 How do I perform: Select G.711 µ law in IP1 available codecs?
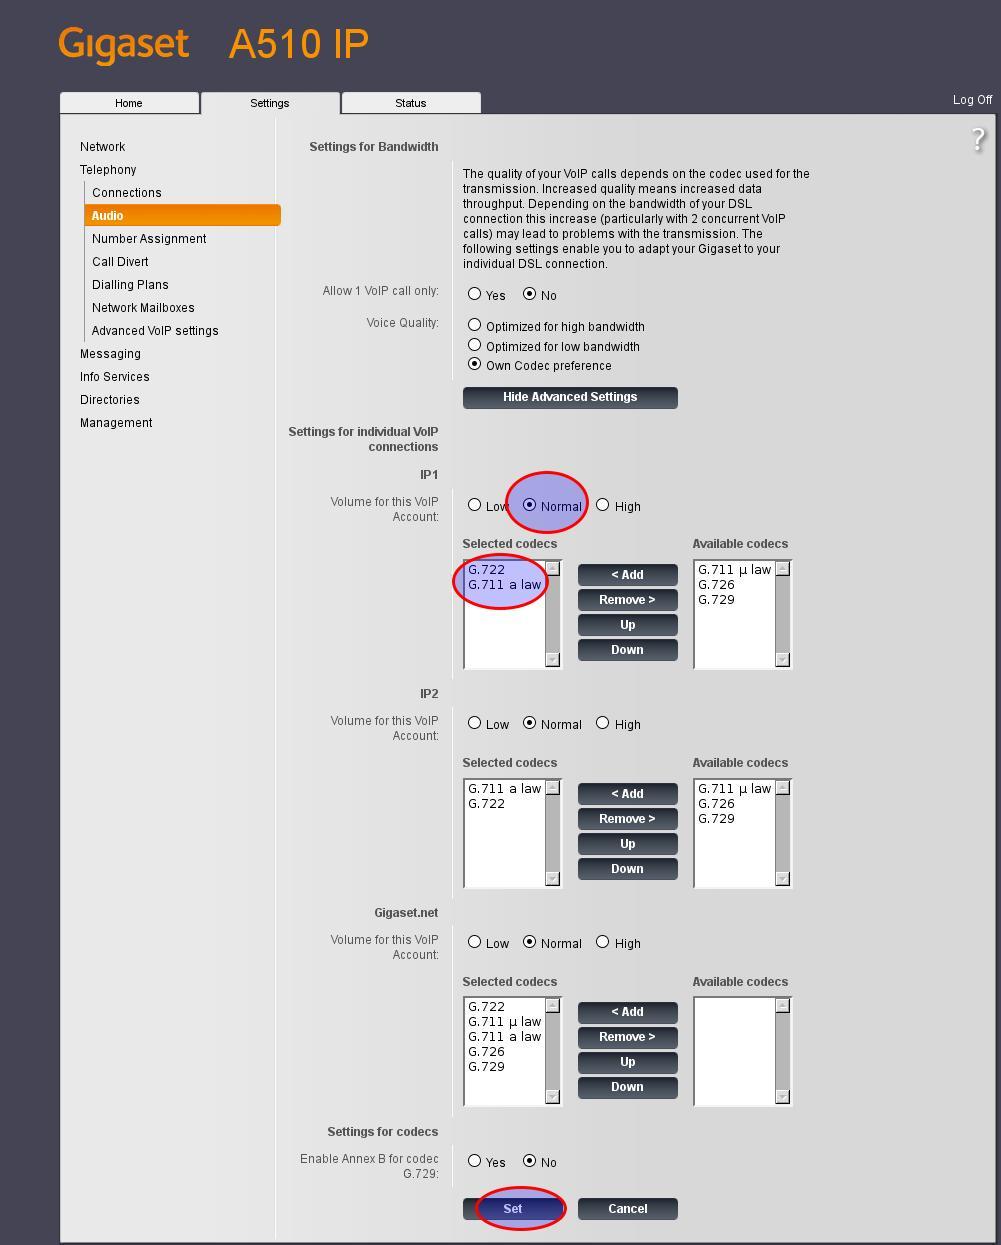(x=734, y=570)
